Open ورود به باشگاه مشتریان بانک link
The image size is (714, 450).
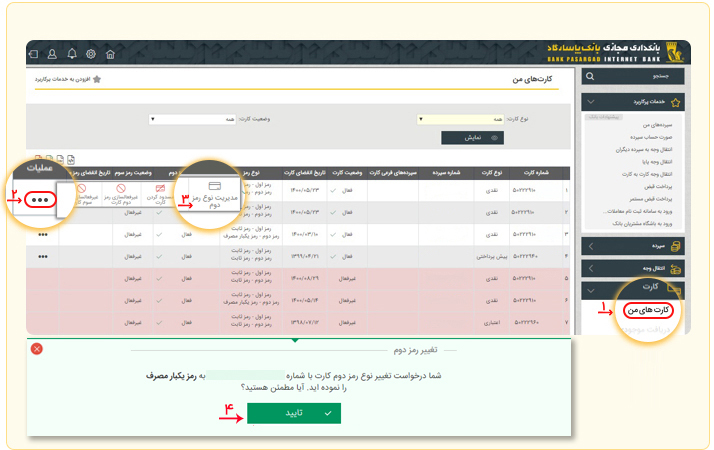pyautogui.click(x=642, y=223)
